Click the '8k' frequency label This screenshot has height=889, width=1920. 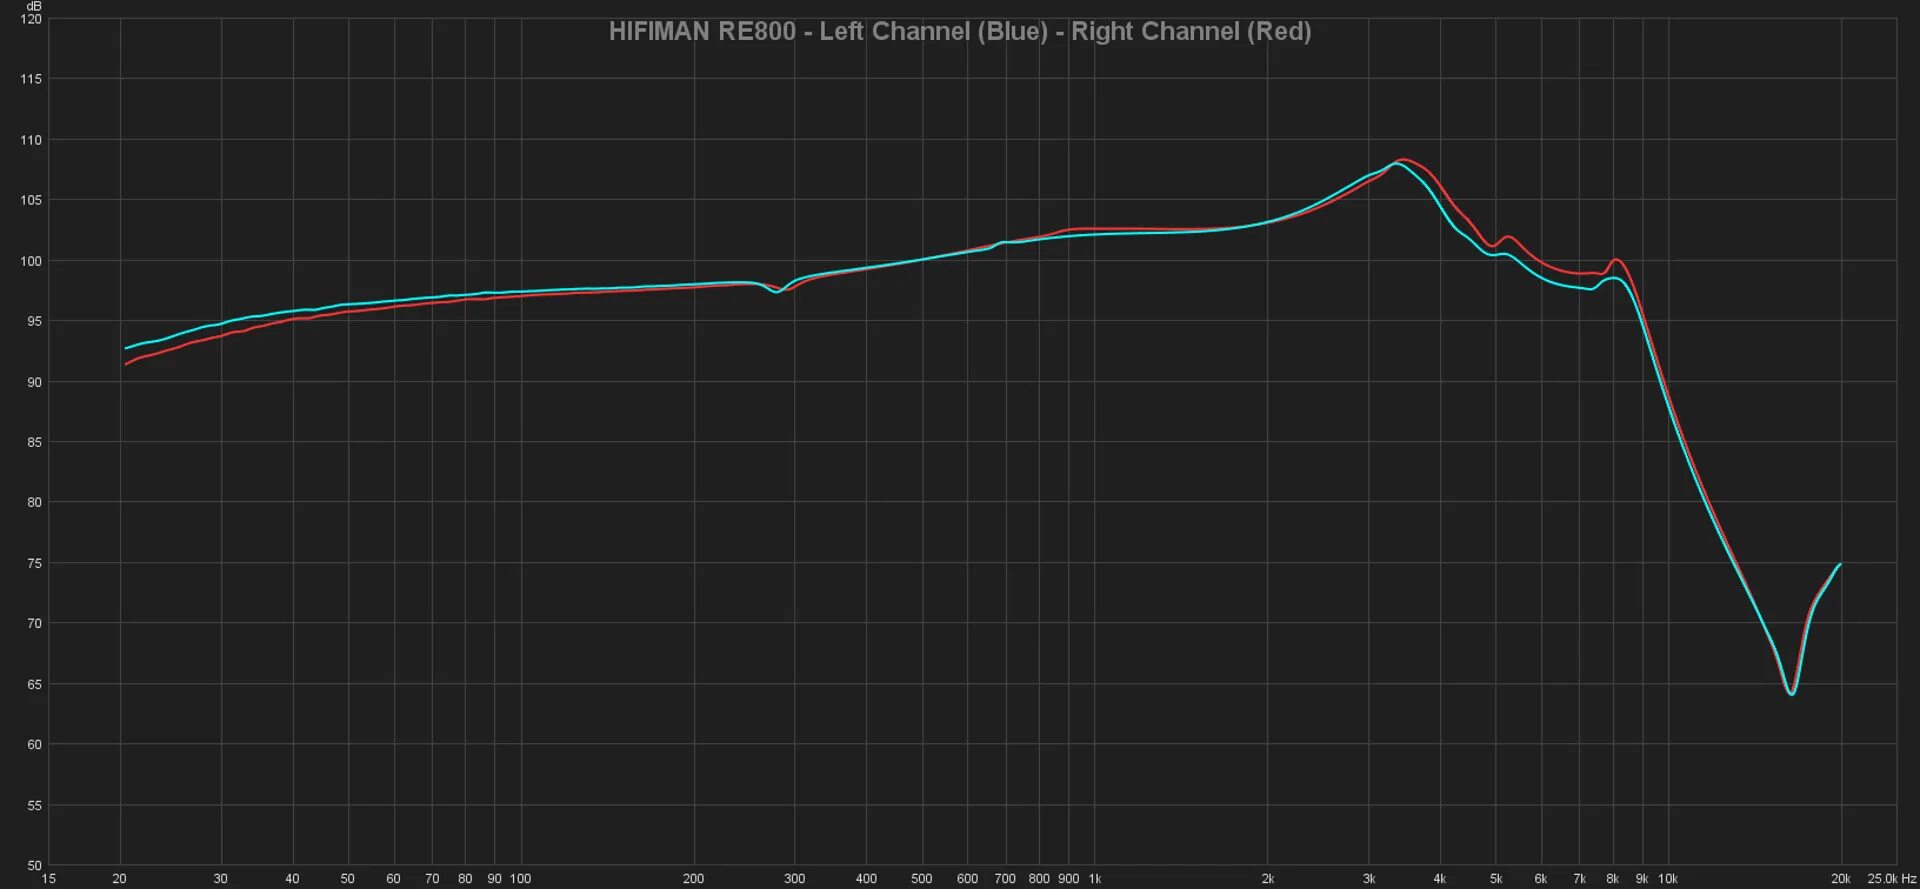point(1612,879)
